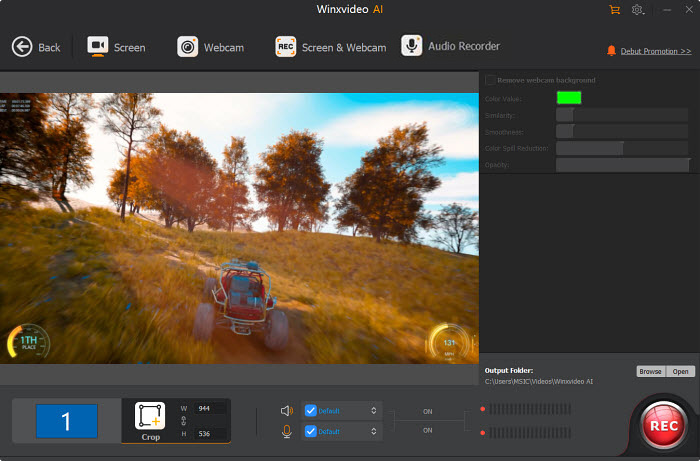
Task: Minimize the Winxvideo AI window
Action: coord(667,10)
